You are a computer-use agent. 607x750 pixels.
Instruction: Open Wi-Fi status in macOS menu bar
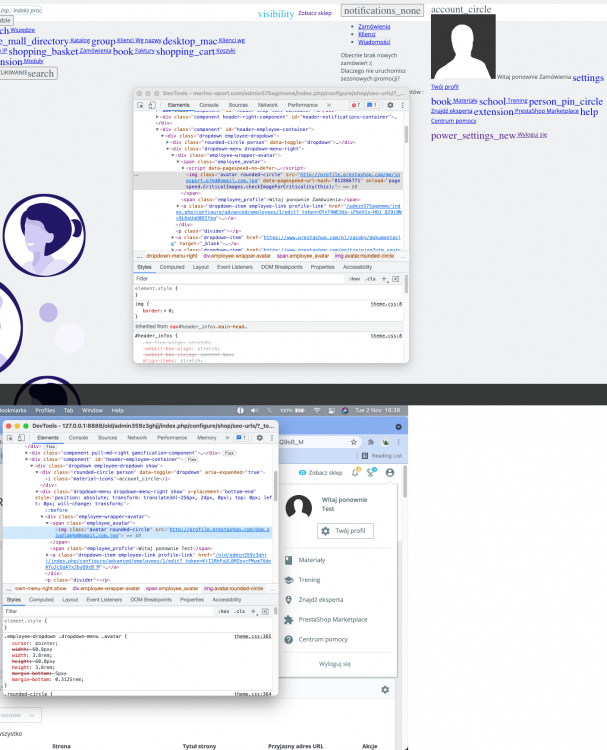(317, 410)
